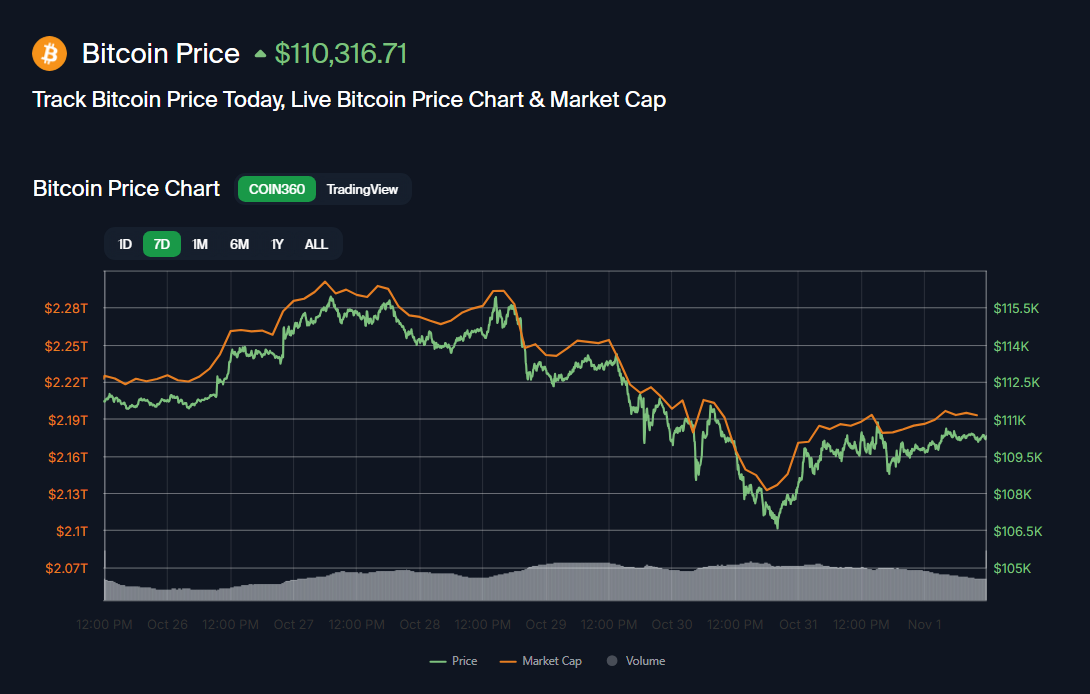Click the Bitcoin Price title link
Screen dimensions: 1090x694
(160, 53)
